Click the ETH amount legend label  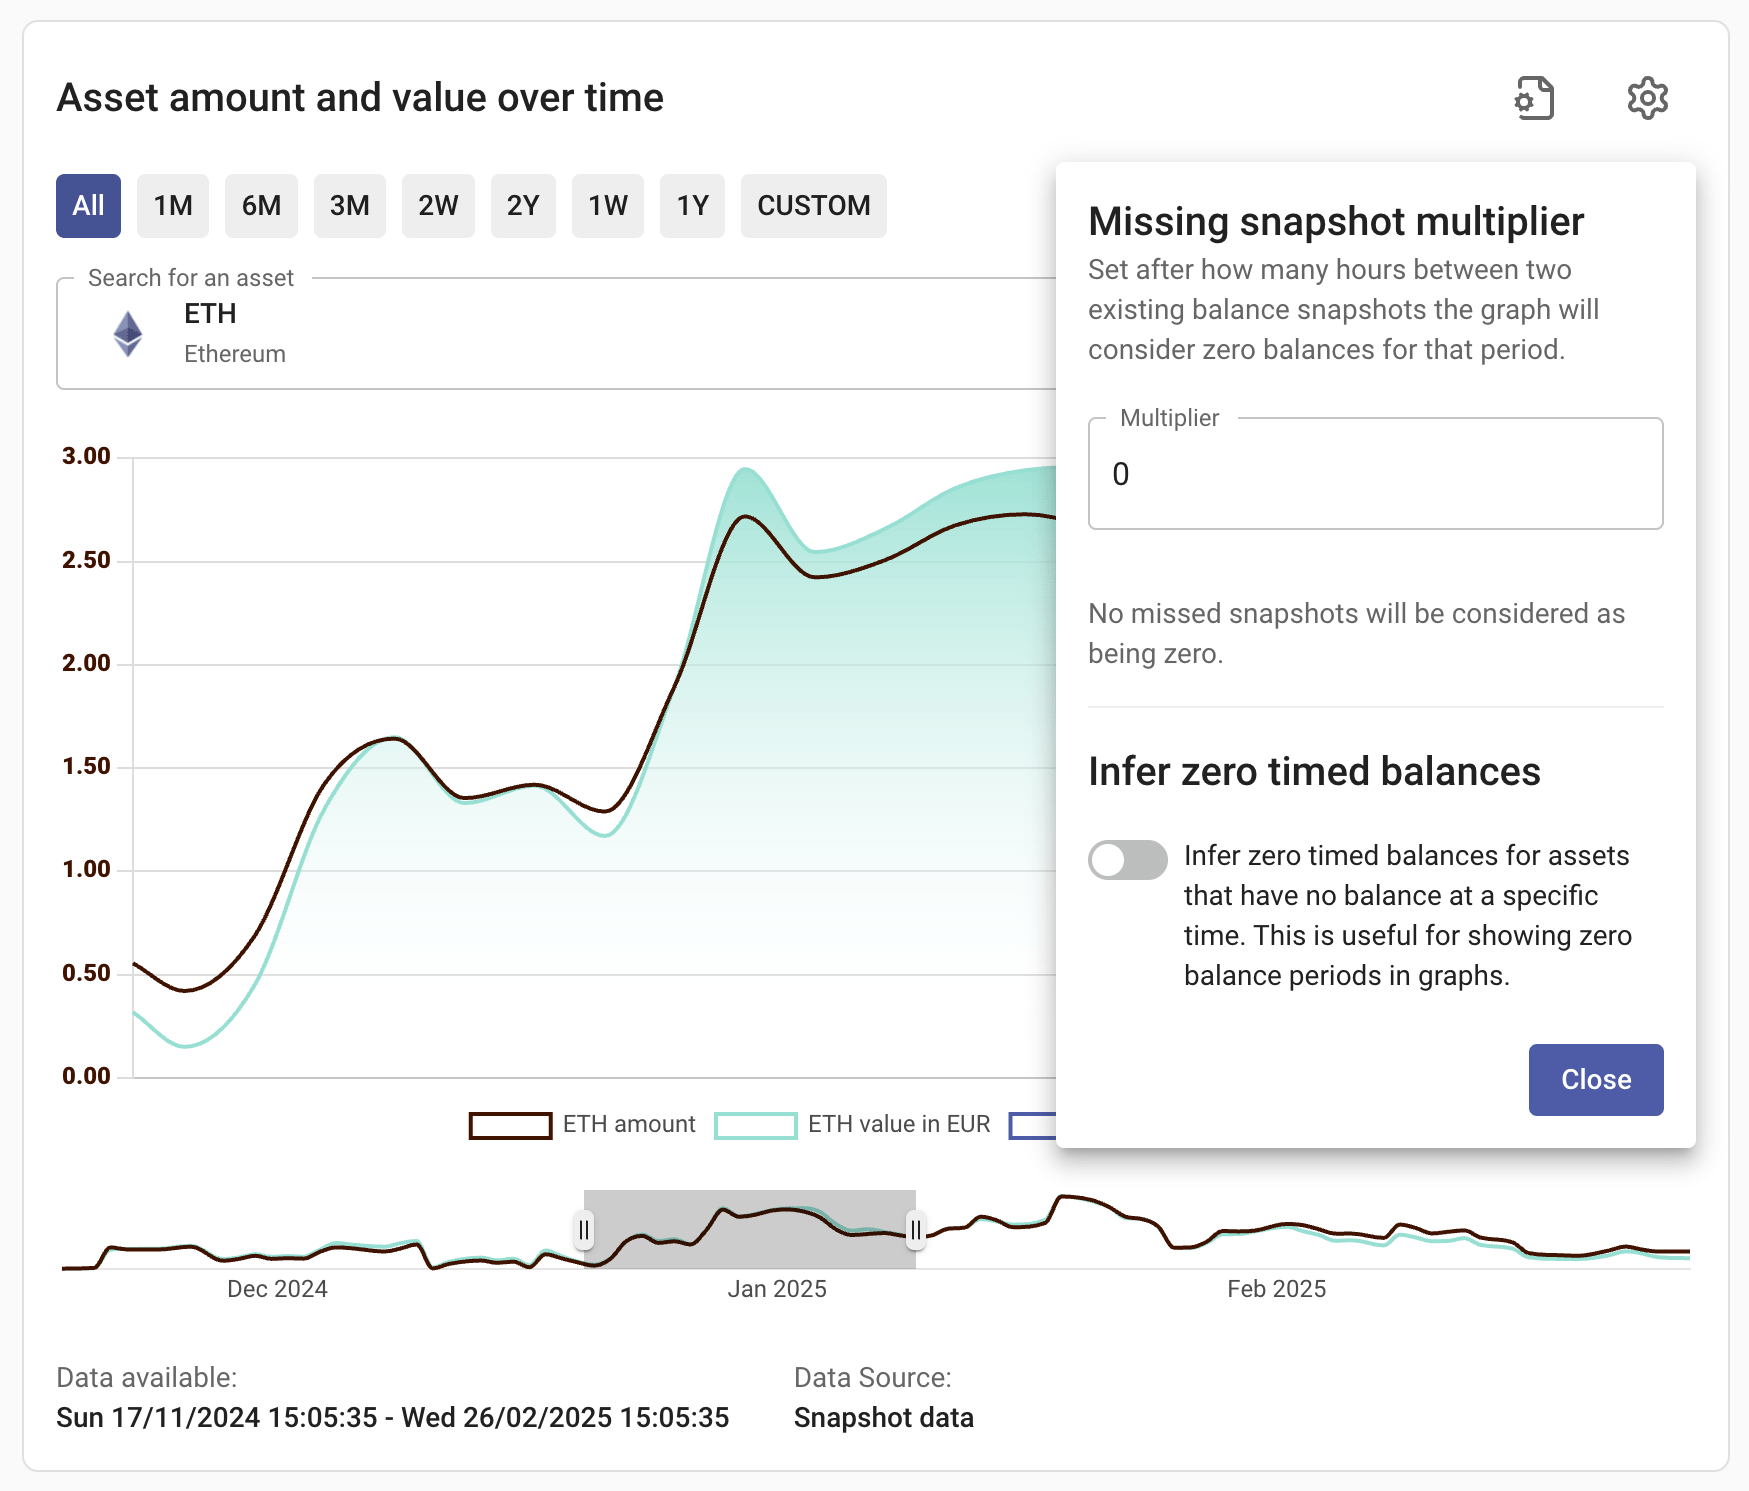coord(629,1124)
